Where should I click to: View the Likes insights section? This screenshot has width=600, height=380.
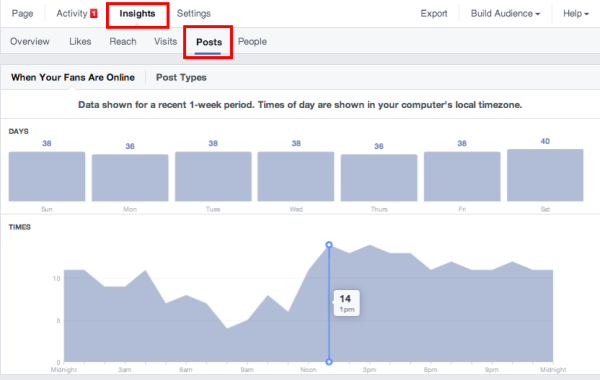[x=80, y=41]
